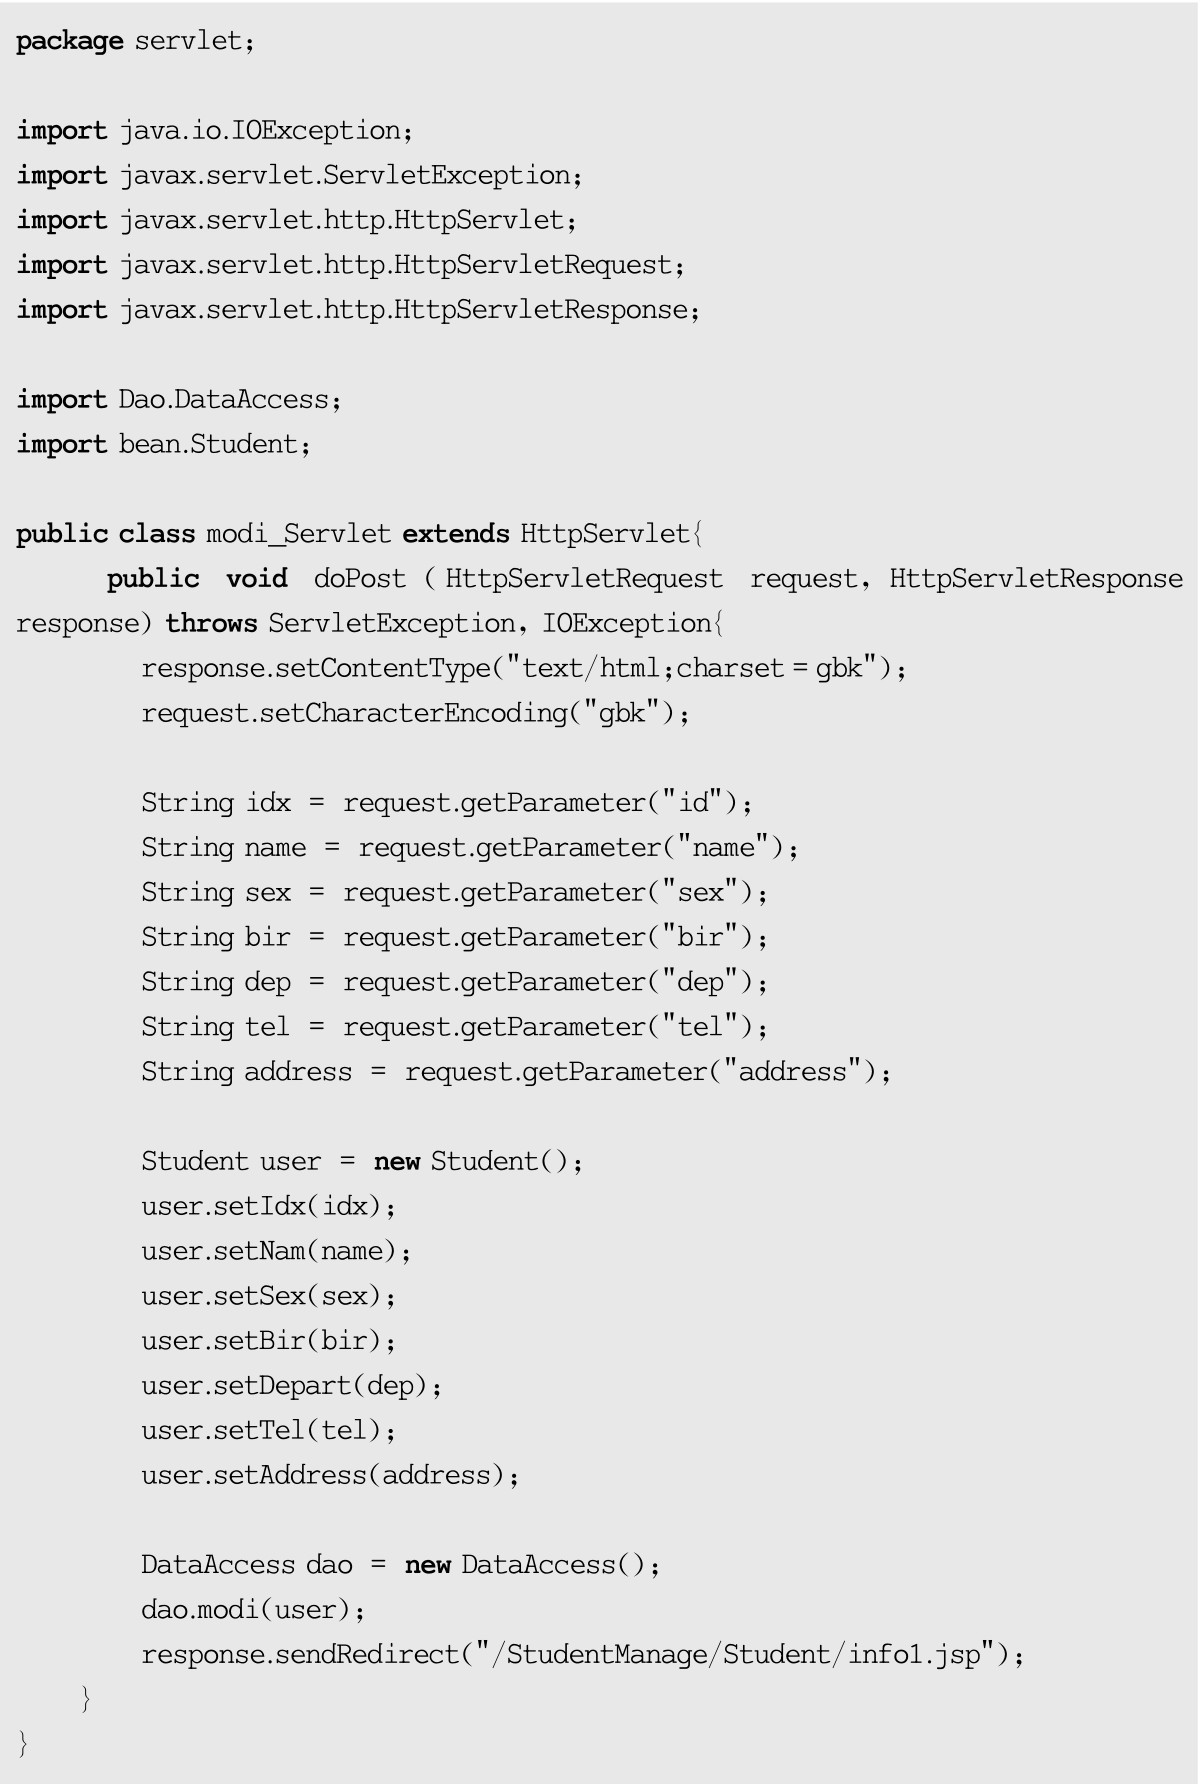Click the request.setCharacterEncoding line
This screenshot has height=1784, width=1200.
point(415,713)
